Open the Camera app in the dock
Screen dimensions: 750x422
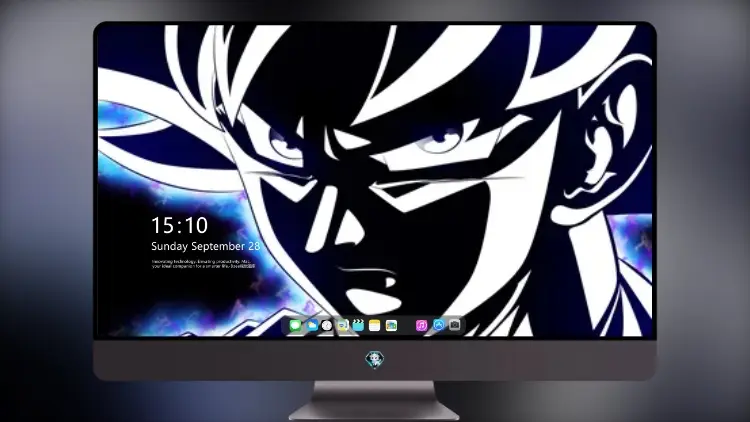pos(454,325)
